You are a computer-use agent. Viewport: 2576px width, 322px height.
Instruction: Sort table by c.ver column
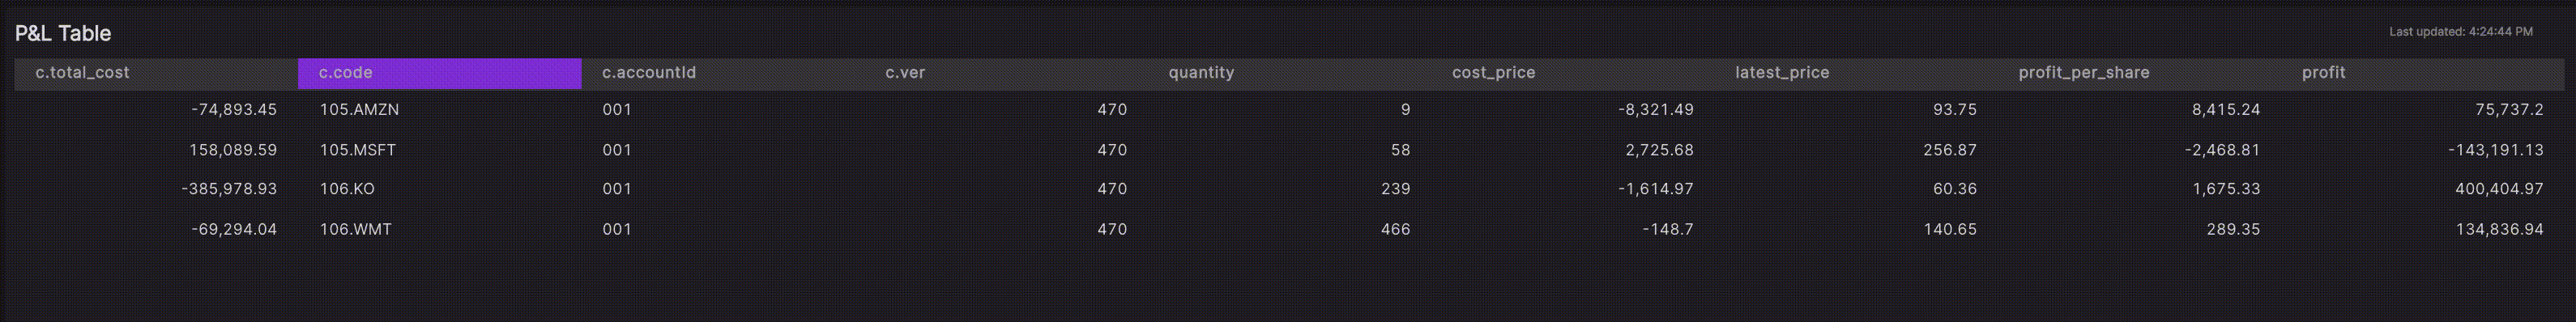pos(1006,73)
